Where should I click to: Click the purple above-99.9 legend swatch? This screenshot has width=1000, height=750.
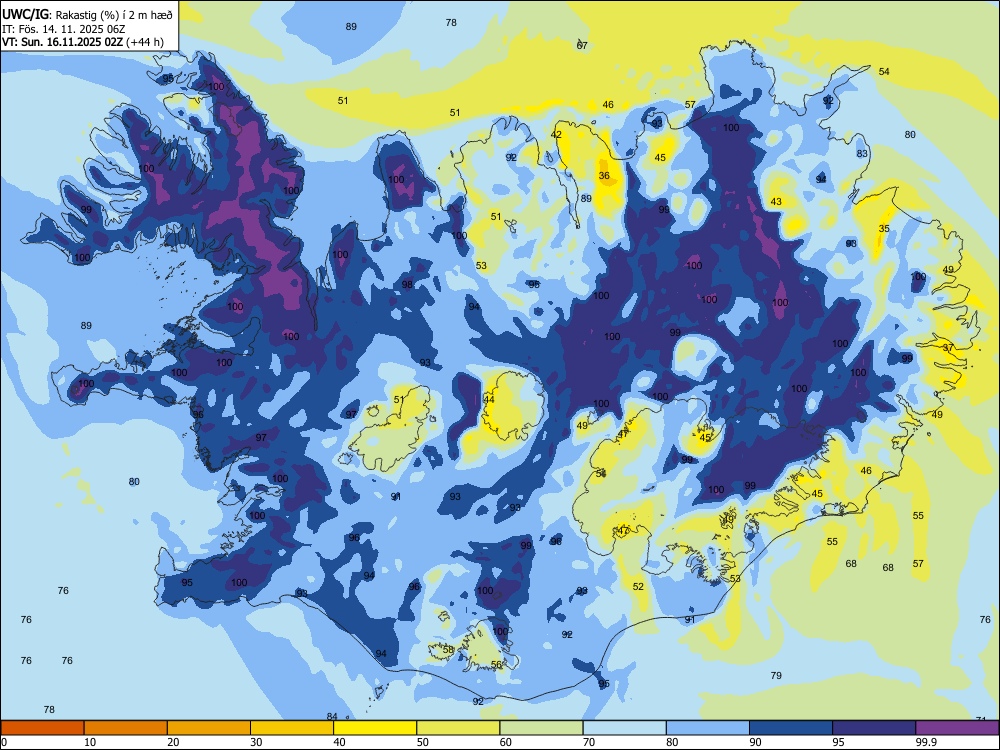click(x=958, y=728)
